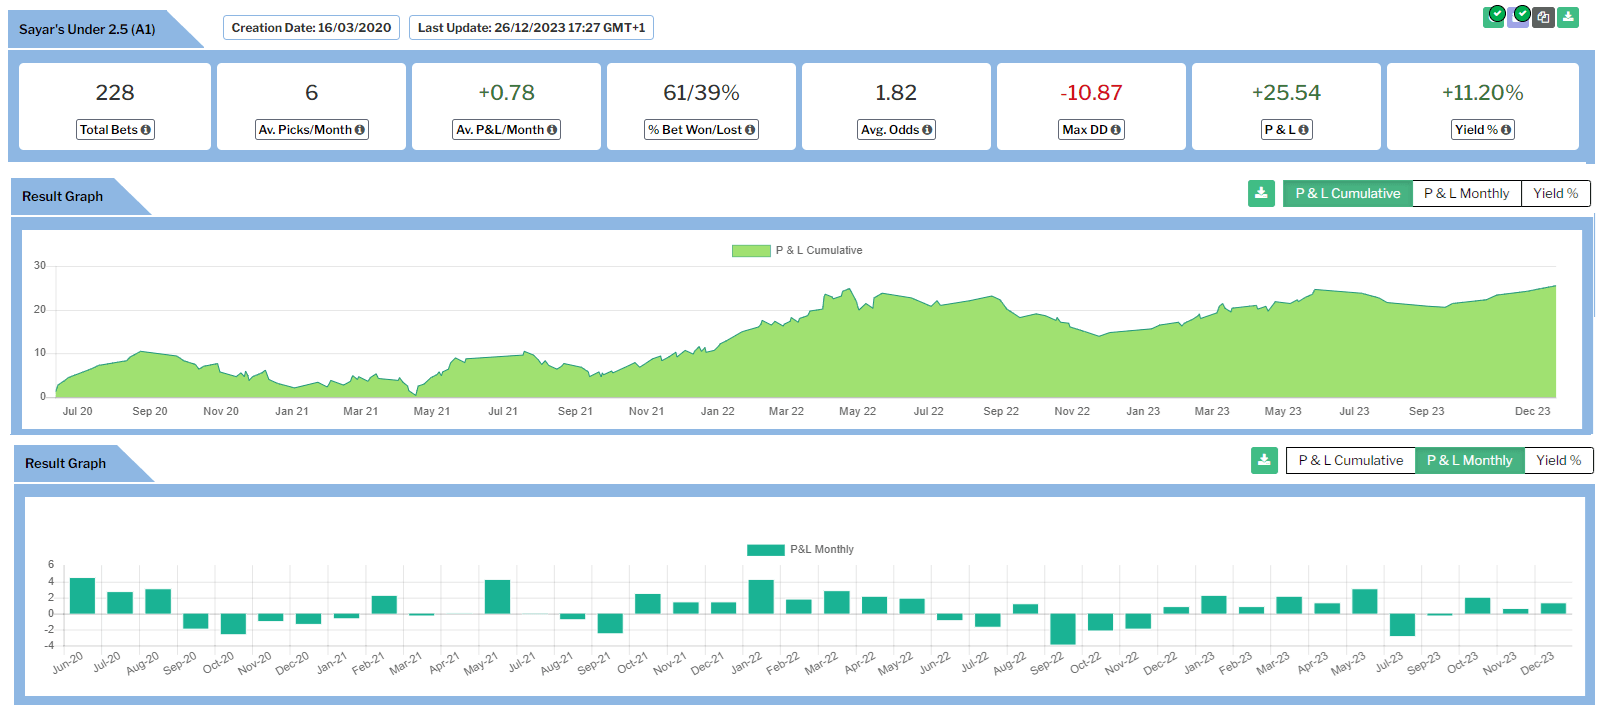1599x705 pixels.
Task: Click the info icon beside Max DD
Action: tap(1116, 130)
